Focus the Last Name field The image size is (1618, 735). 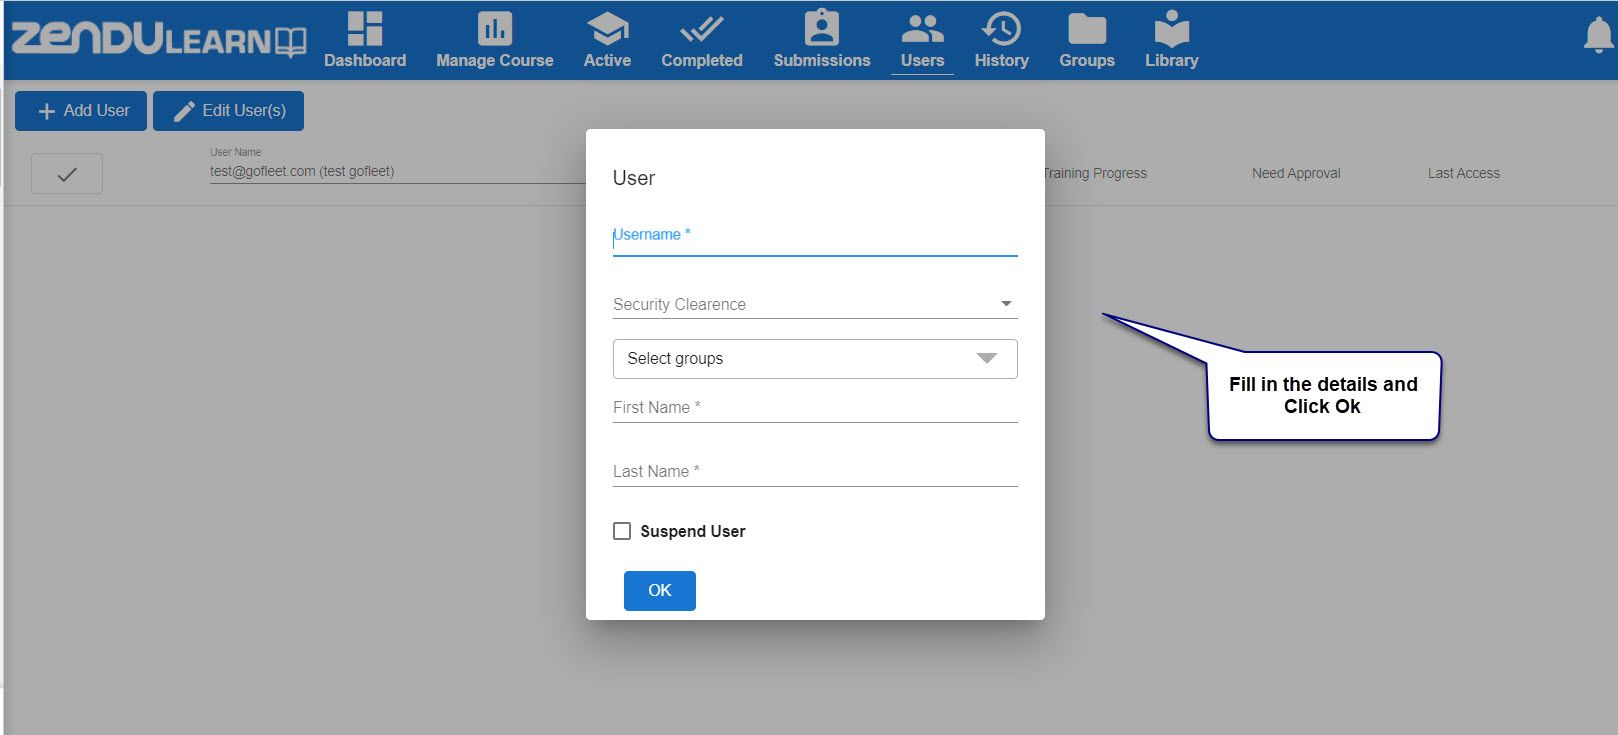click(x=815, y=472)
